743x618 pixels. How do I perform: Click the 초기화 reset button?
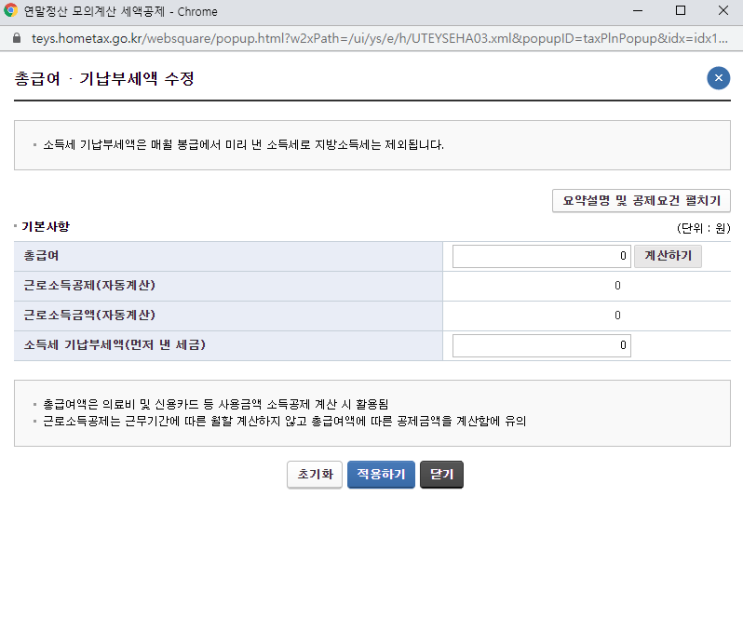point(315,474)
